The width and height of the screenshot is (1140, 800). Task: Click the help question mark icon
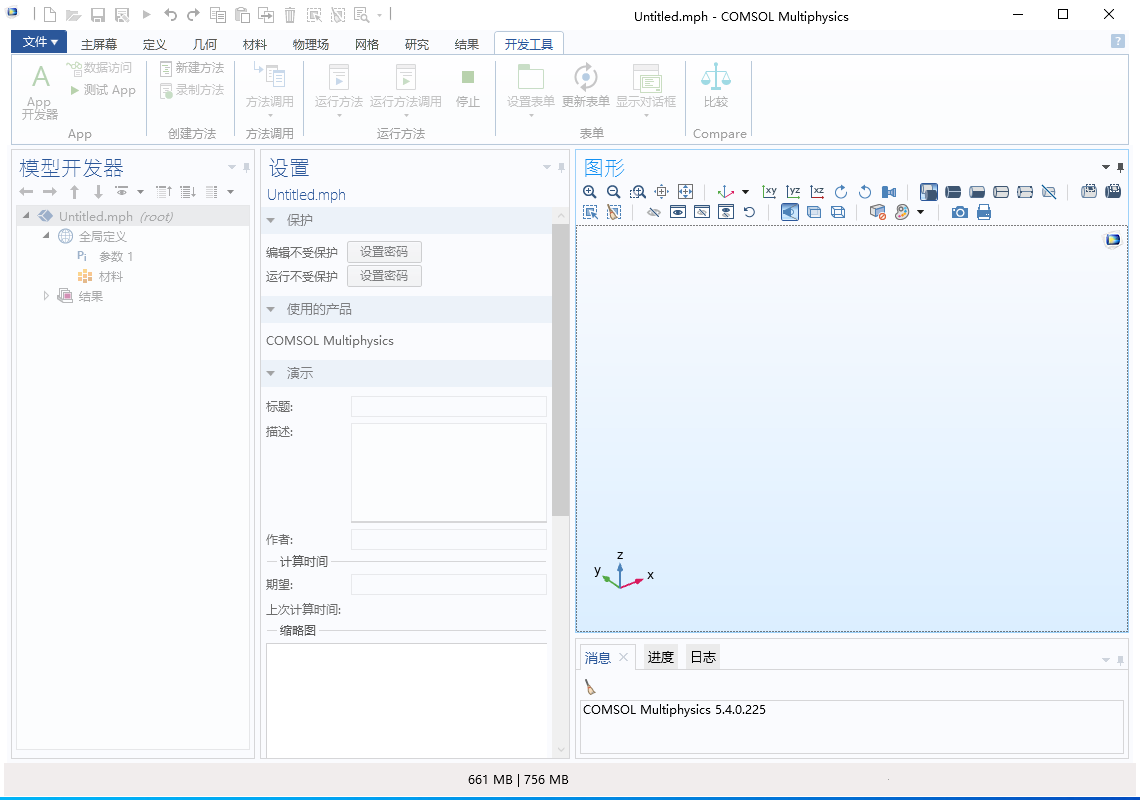point(1118,41)
